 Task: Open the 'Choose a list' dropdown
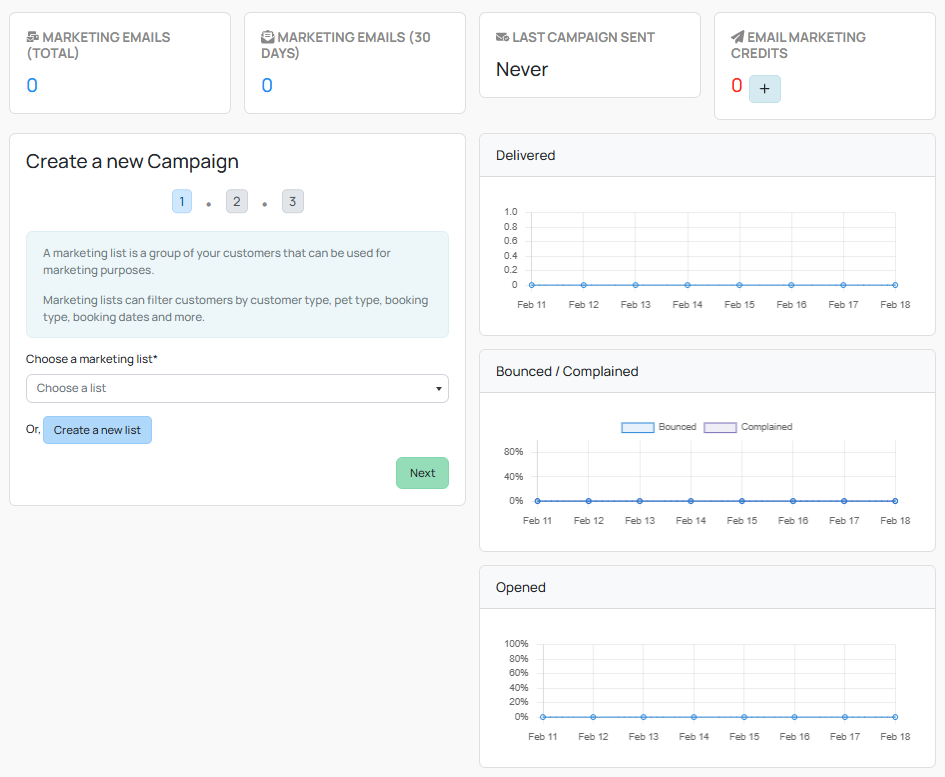tap(237, 388)
